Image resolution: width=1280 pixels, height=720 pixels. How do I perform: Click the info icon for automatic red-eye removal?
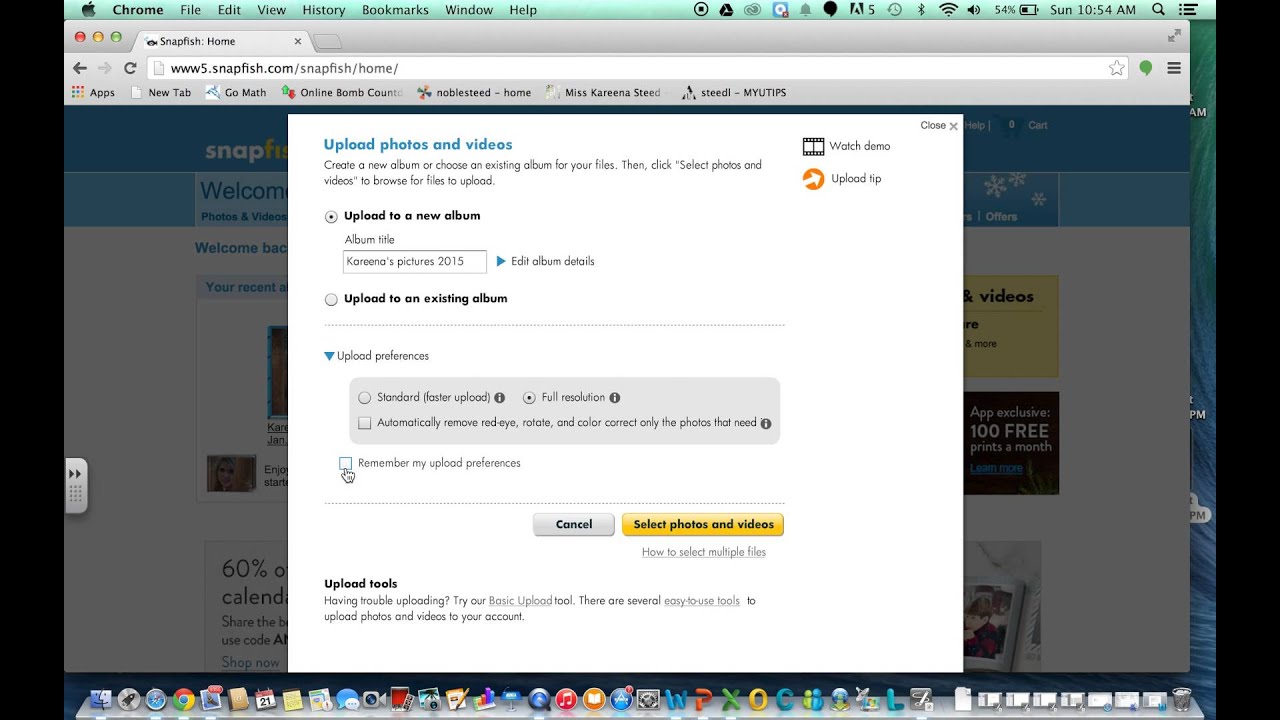pyautogui.click(x=766, y=423)
